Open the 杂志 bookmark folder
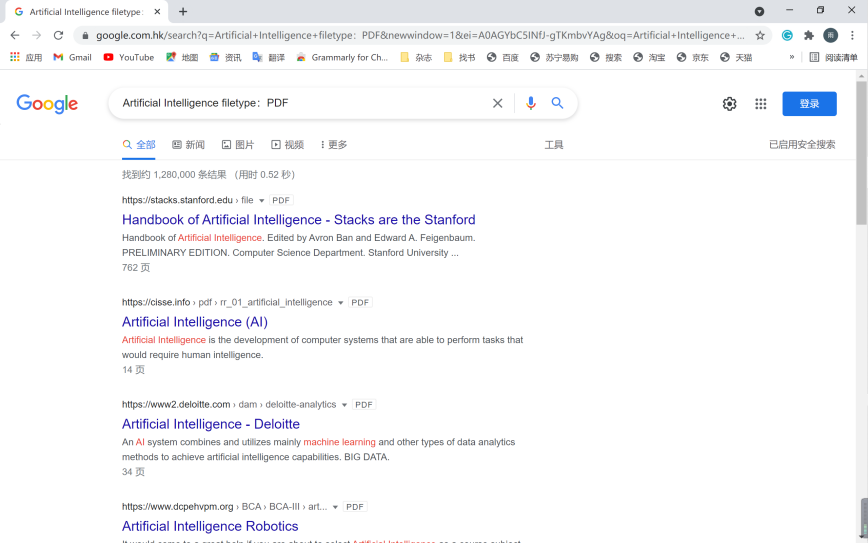 [416, 57]
